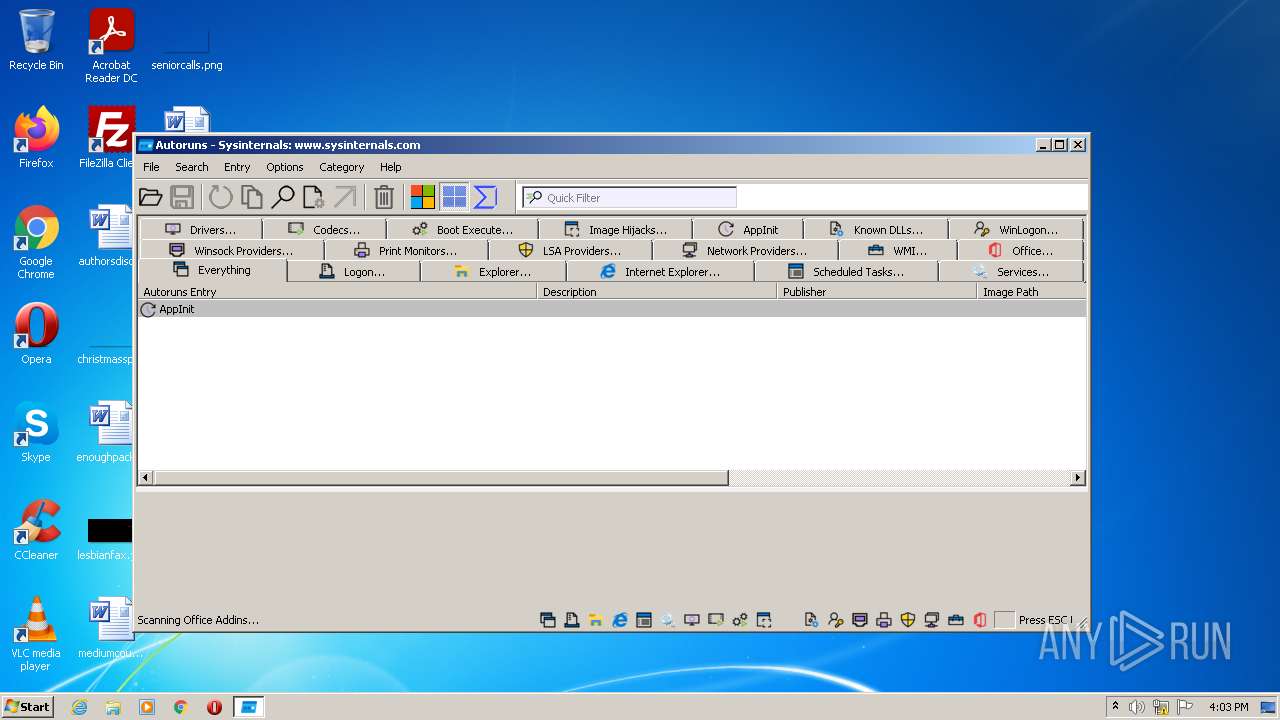Click the horizontal scrollbar thumb
Viewport: 1280px width, 720px height.
pyautogui.click(x=441, y=478)
